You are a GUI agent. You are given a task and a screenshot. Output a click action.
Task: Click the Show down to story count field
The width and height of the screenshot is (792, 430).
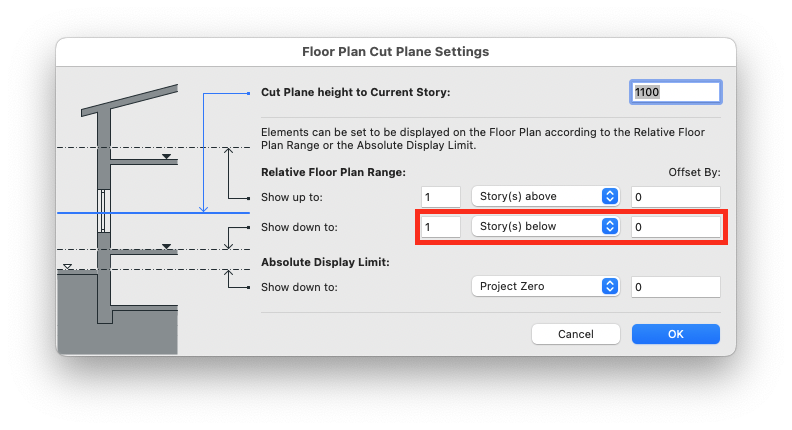click(440, 227)
